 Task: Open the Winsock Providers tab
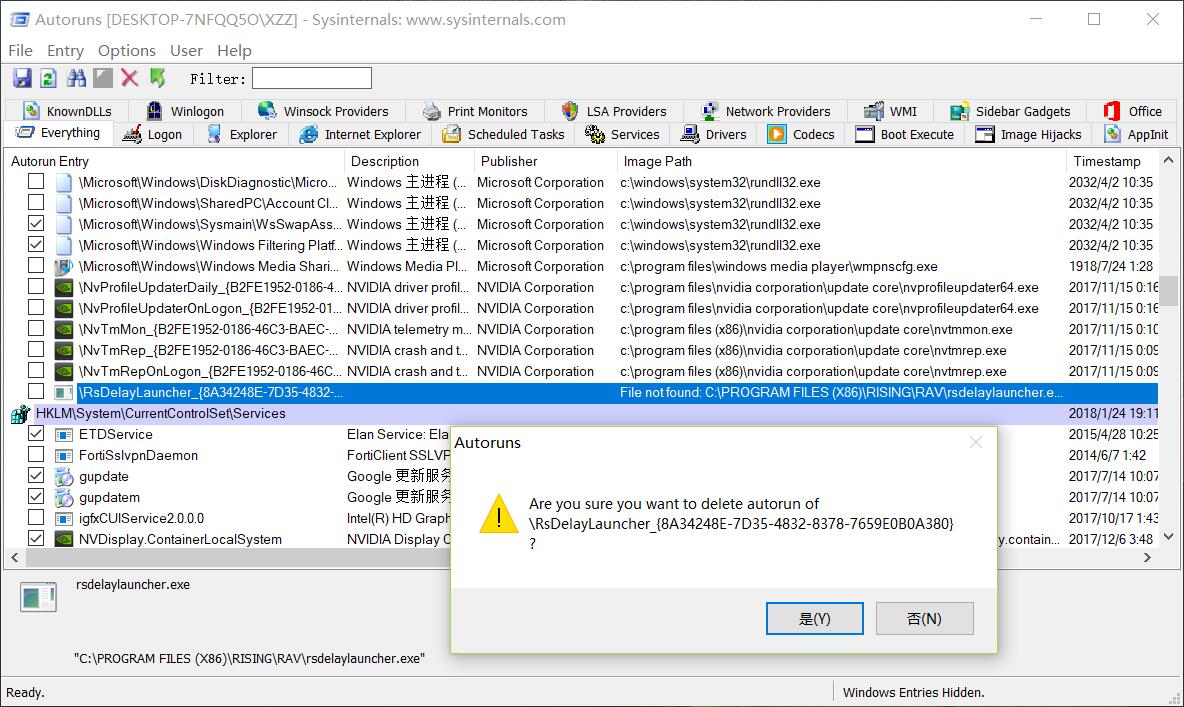click(324, 111)
